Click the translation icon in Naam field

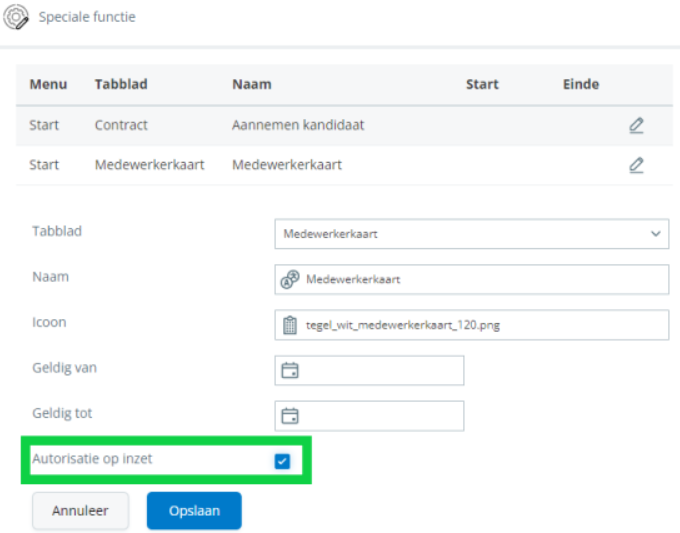click(290, 280)
